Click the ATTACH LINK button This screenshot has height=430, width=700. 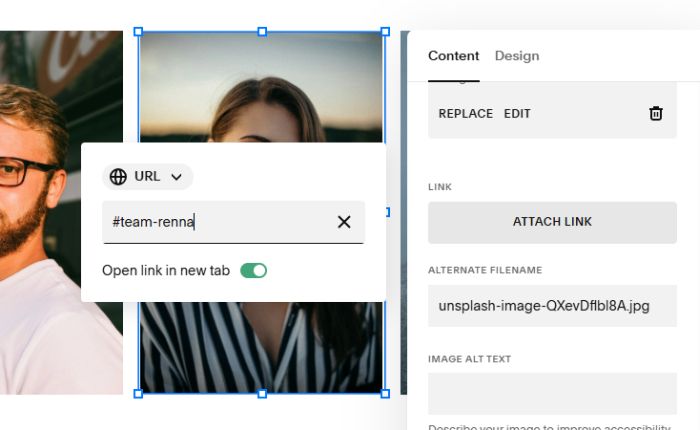552,222
